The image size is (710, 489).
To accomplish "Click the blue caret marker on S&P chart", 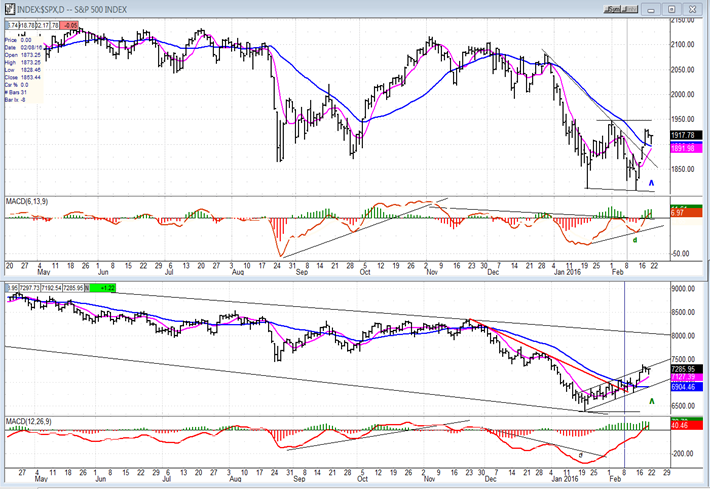I will (x=651, y=183).
